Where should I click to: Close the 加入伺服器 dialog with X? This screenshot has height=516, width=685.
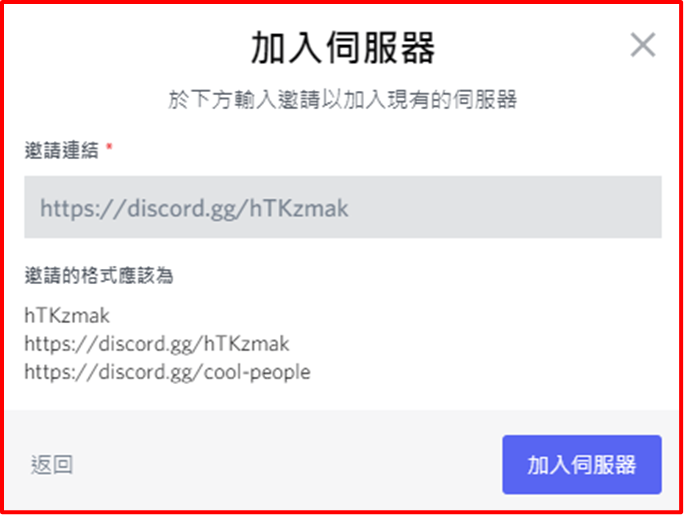point(643,45)
